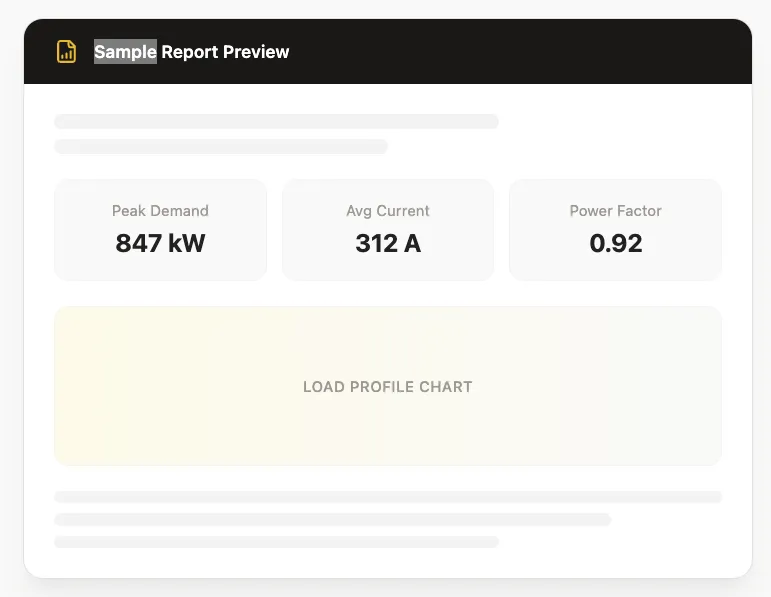This screenshot has width=771, height=597.
Task: Click the "Peak Demand" label
Action: point(160,211)
